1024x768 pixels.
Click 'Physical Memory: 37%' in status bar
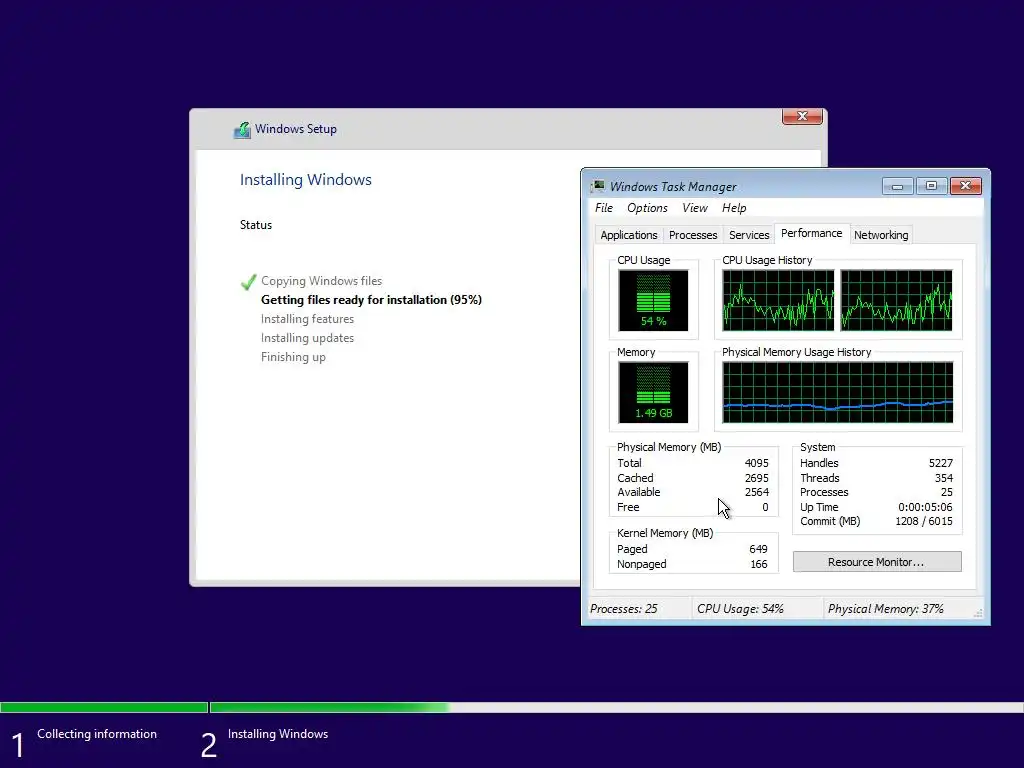tap(886, 609)
